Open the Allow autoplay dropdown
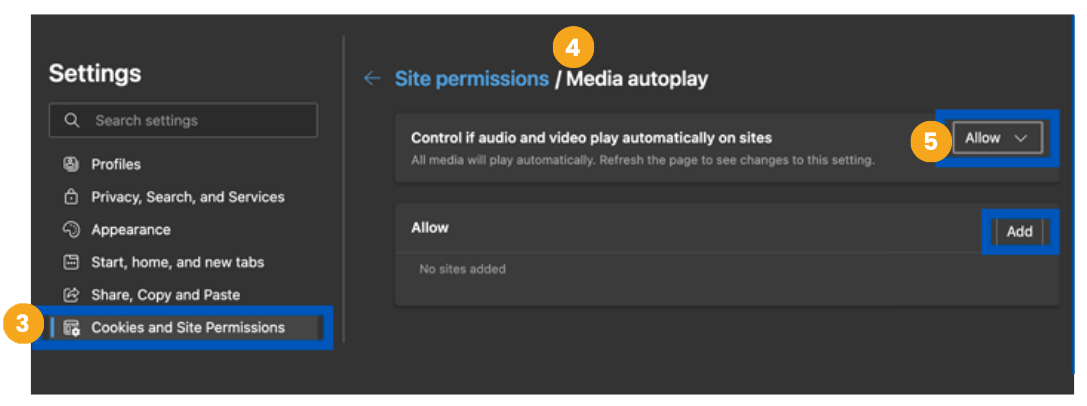1087x406 pixels. [996, 138]
